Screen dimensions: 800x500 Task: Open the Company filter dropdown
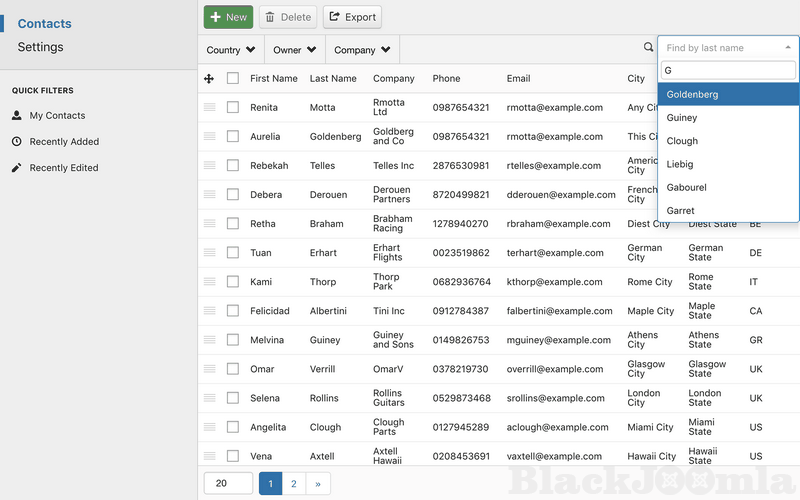click(x=362, y=50)
